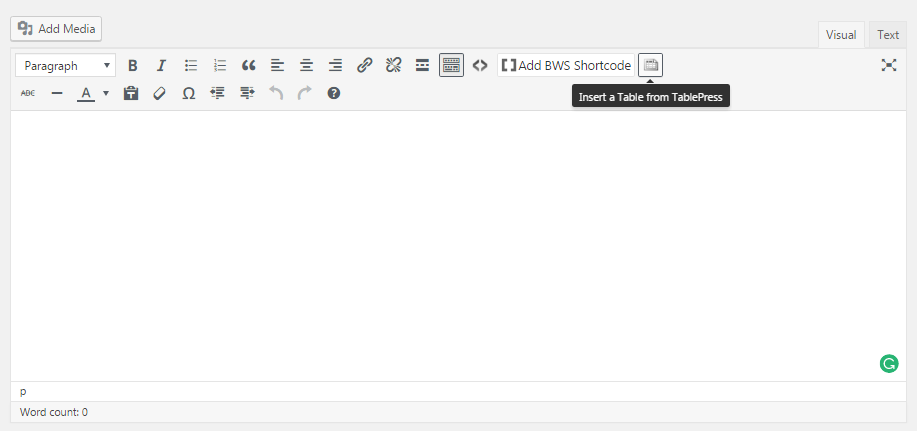Switch to the Text editor tab
This screenshot has width=917, height=431.
point(887,35)
